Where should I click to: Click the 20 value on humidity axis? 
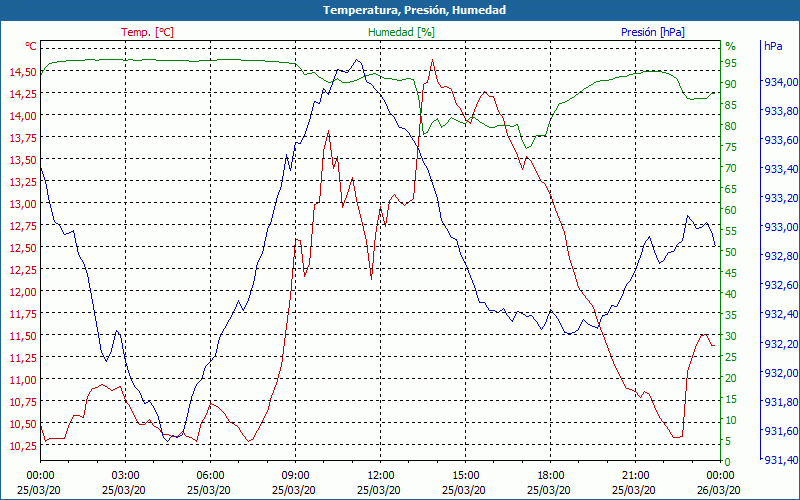tap(731, 378)
